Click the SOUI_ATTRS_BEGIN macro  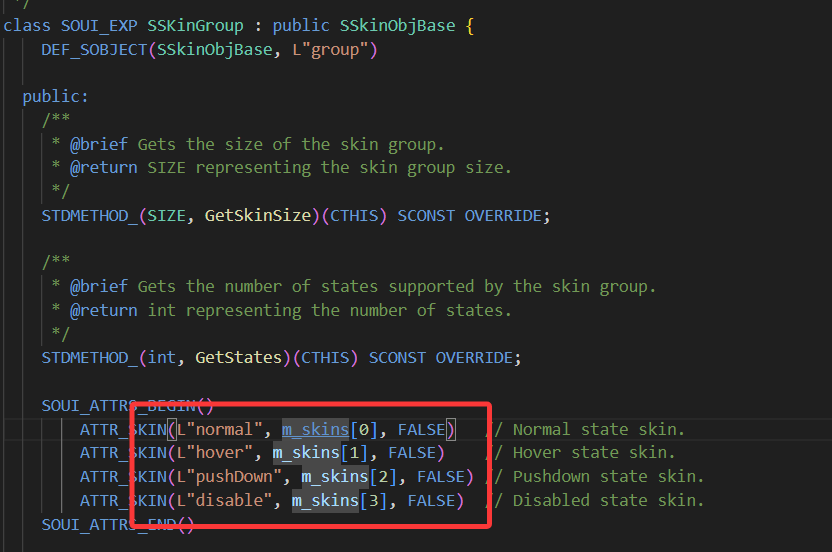pyautogui.click(x=118, y=405)
